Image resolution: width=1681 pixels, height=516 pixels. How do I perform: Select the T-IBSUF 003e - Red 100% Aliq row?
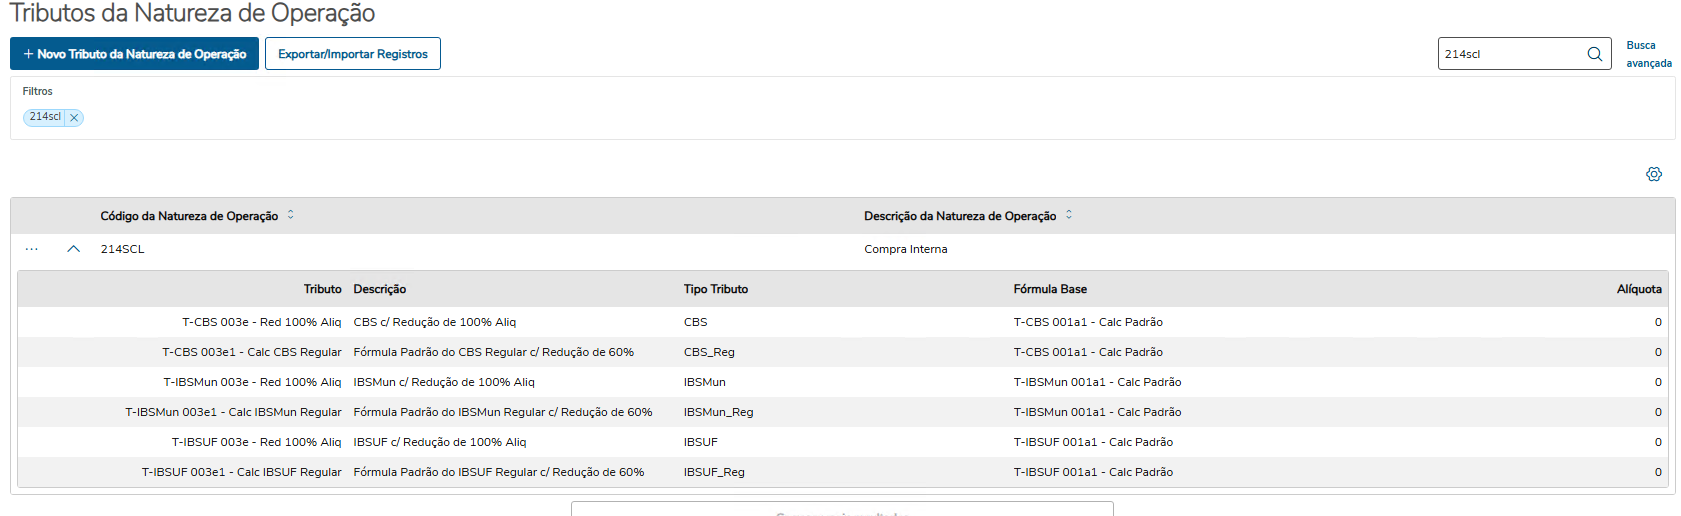tap(256, 442)
